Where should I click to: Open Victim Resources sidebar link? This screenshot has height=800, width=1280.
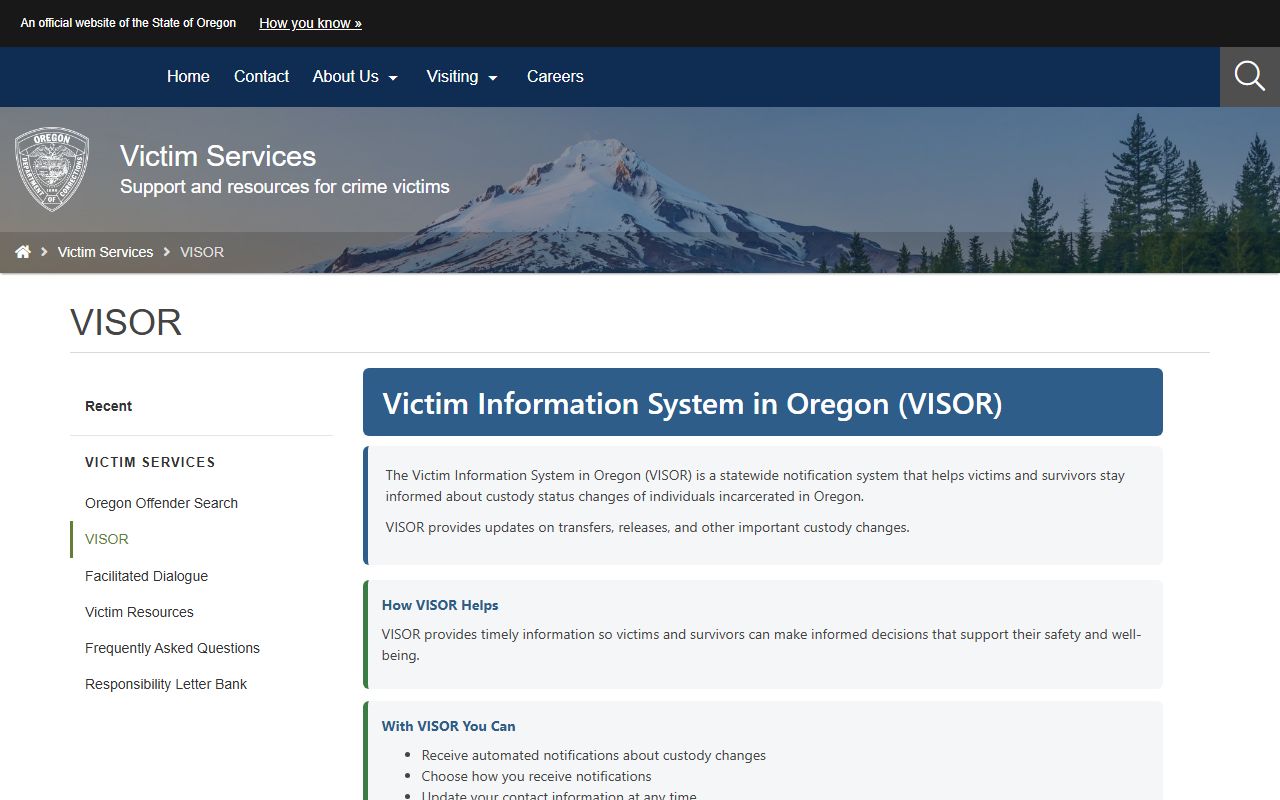(x=139, y=612)
